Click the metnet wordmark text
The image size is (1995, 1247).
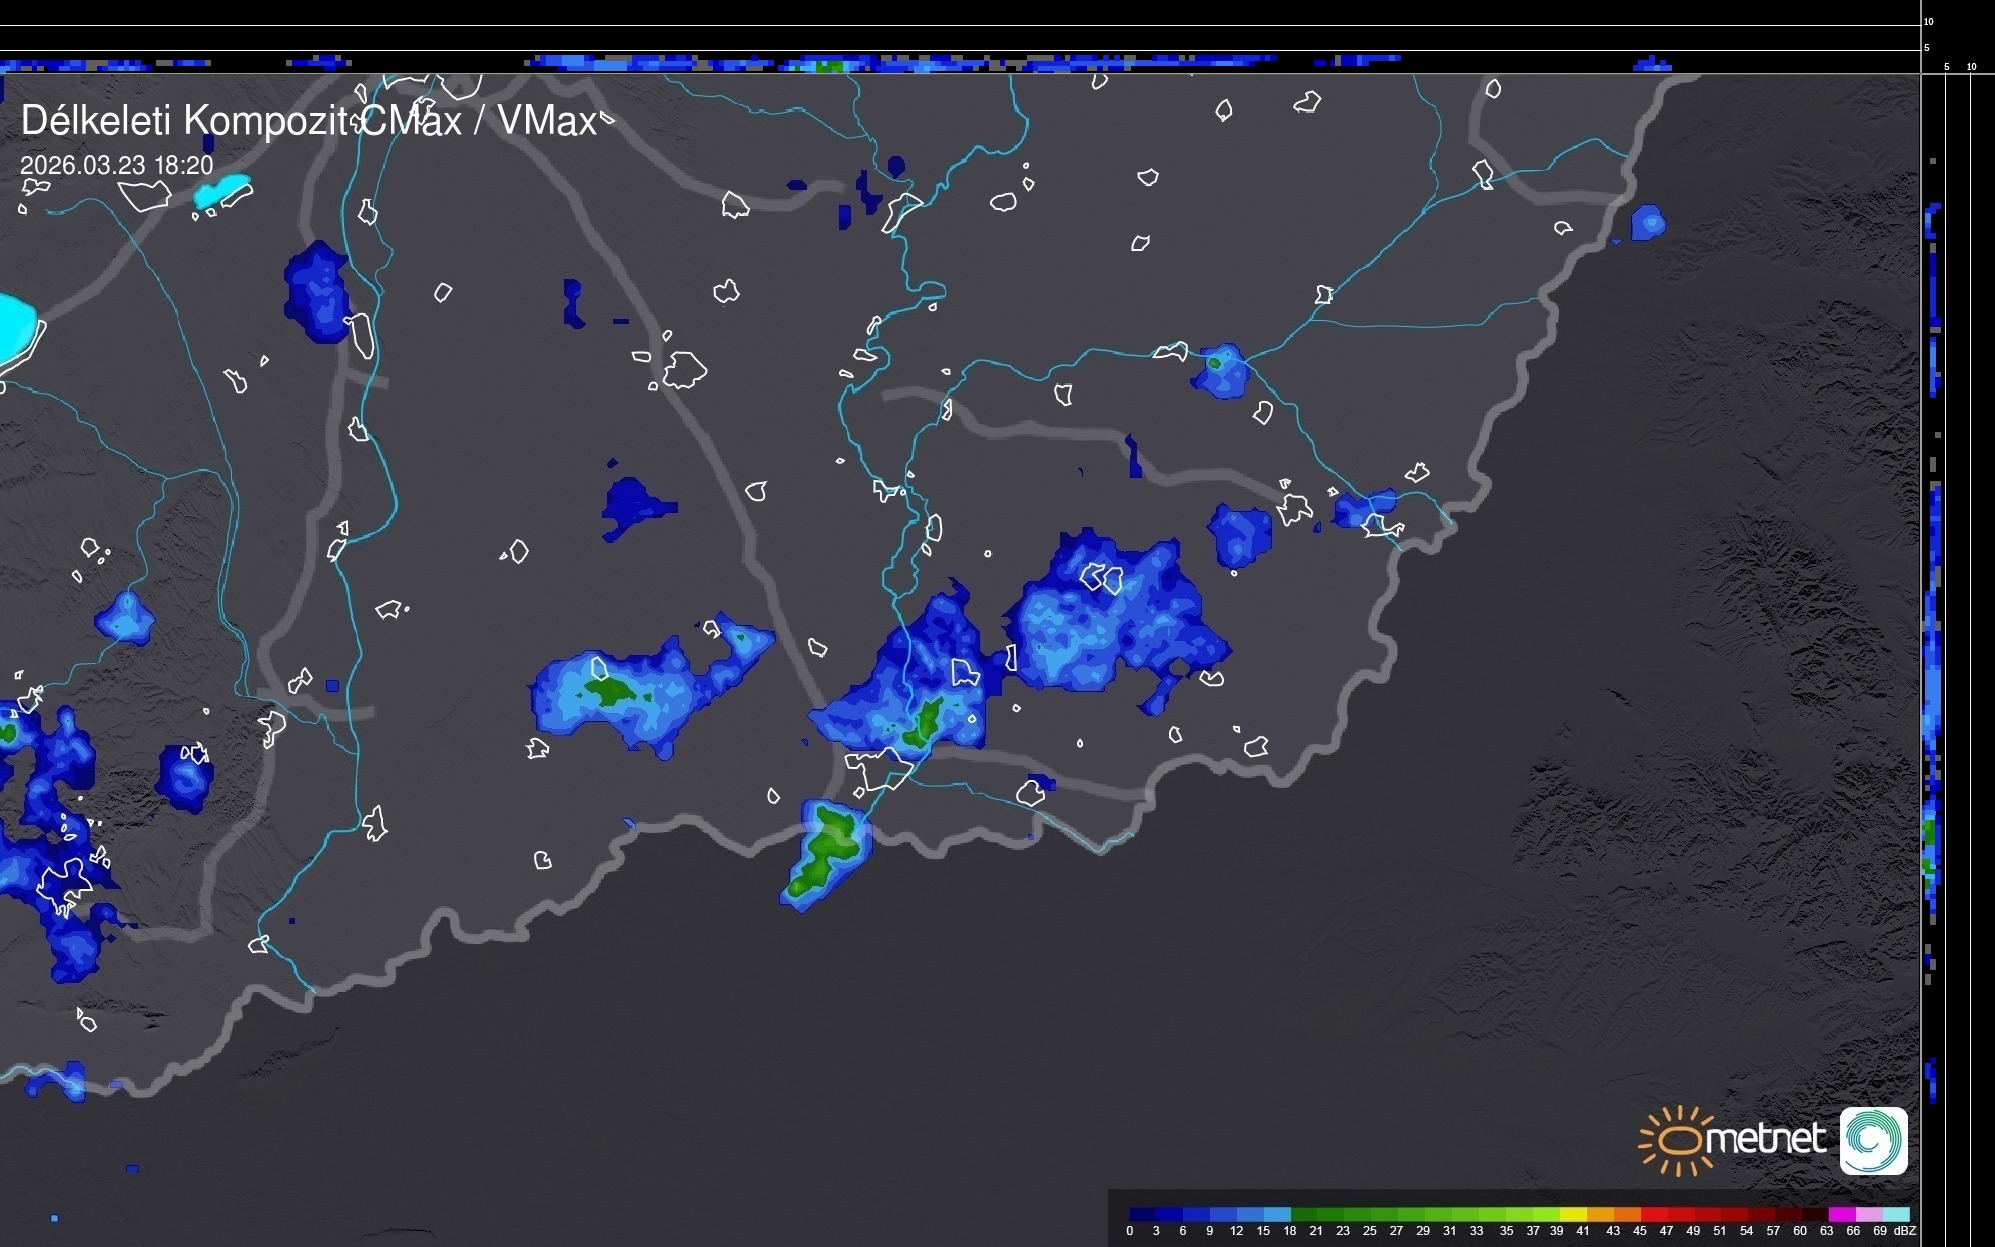tap(1766, 1139)
